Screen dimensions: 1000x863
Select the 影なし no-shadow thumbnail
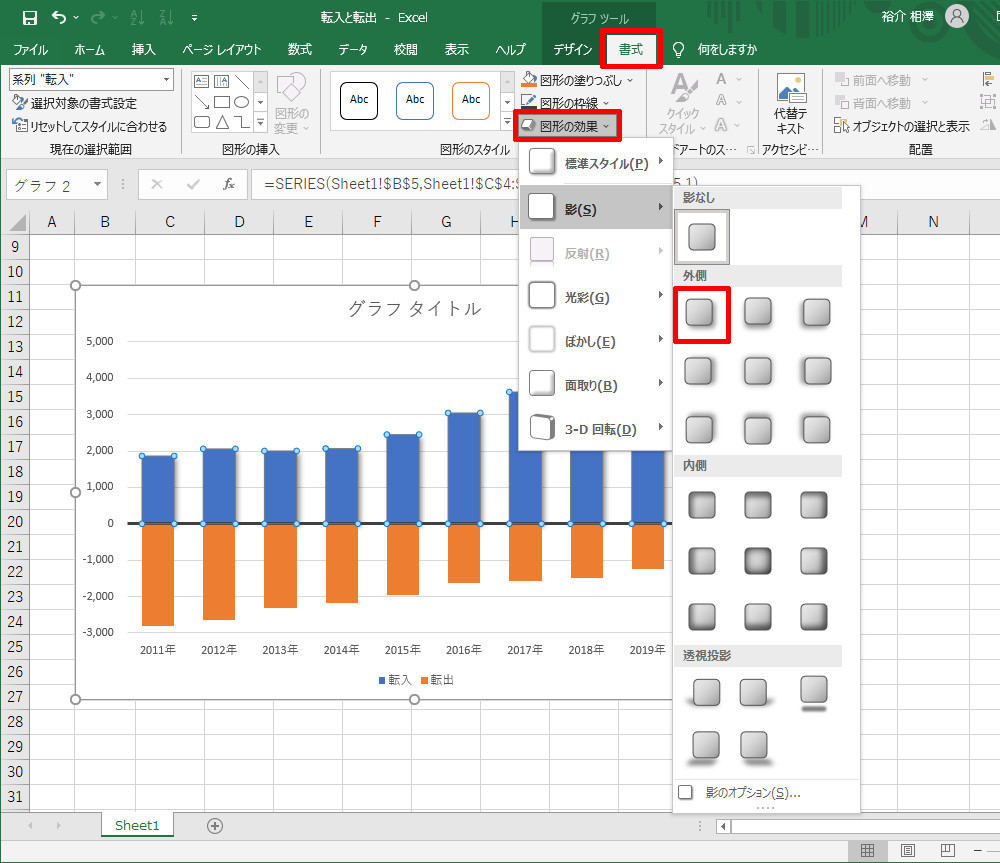coord(702,237)
